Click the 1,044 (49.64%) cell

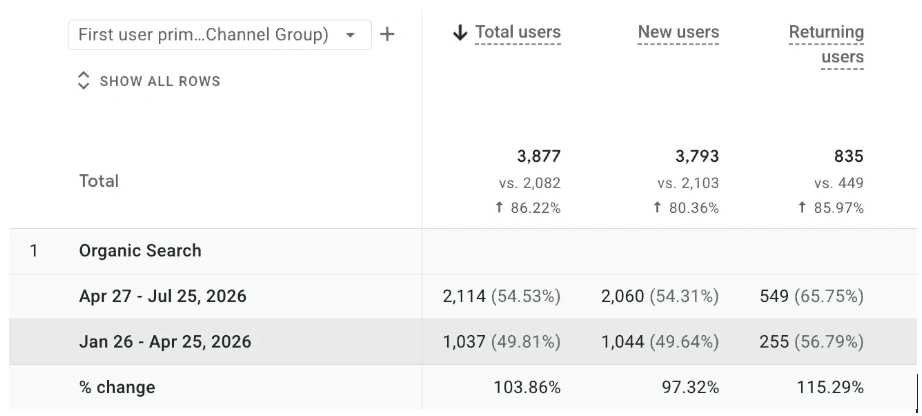coord(660,342)
